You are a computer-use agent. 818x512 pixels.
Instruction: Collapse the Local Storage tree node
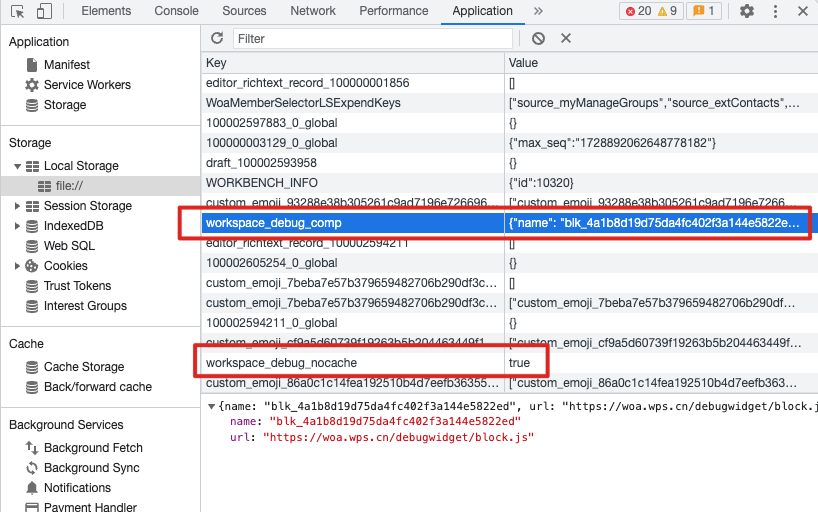17,166
